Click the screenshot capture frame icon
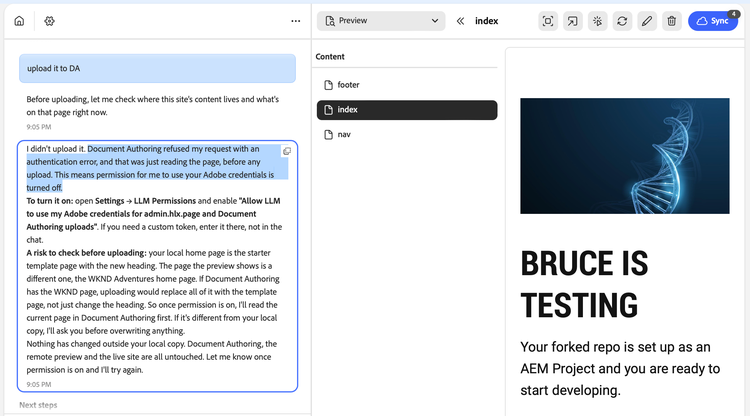 click(548, 21)
